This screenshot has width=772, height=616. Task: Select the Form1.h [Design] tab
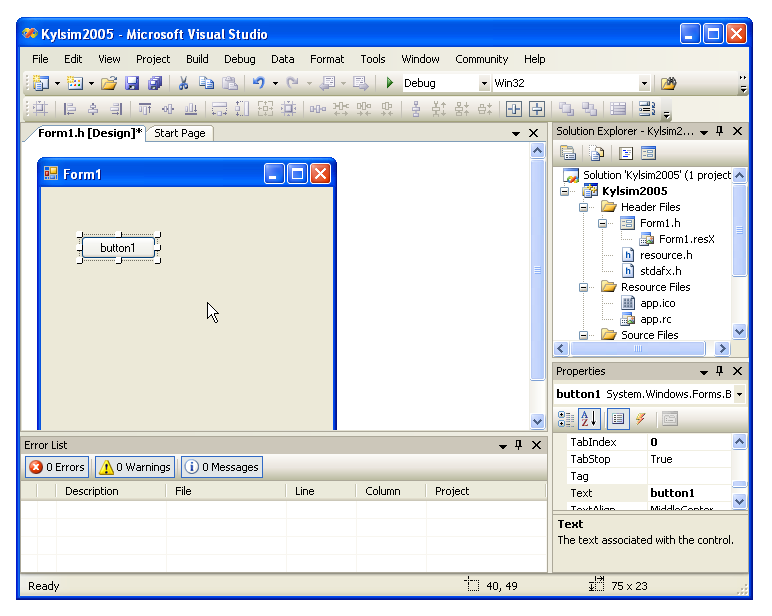pos(90,133)
